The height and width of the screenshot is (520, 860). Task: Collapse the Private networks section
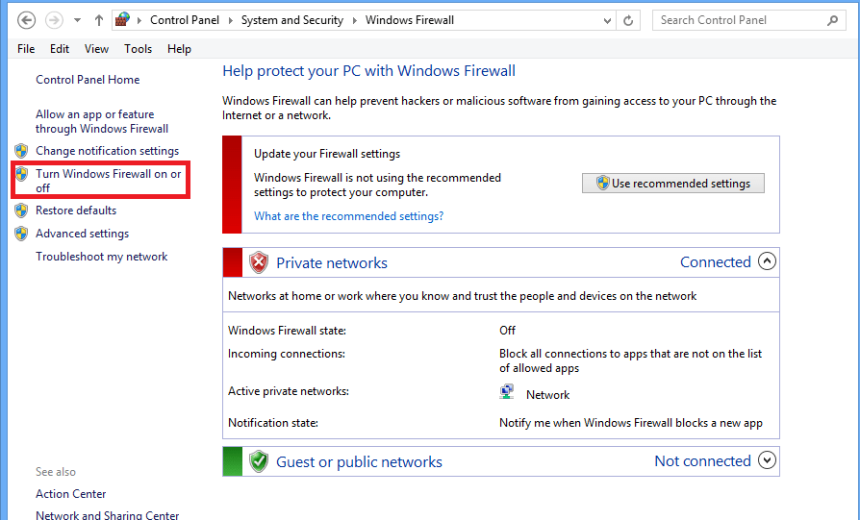(767, 262)
